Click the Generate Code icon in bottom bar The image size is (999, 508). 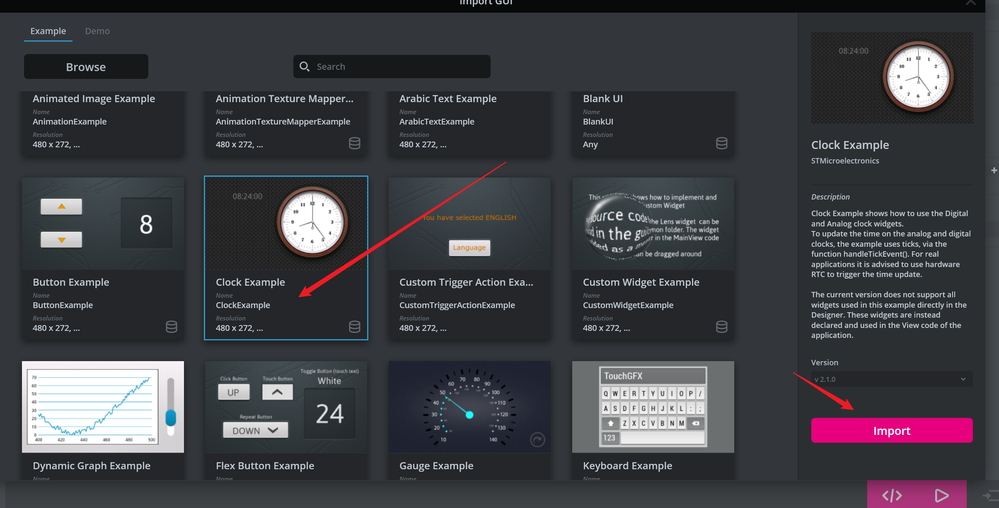pos(892,495)
